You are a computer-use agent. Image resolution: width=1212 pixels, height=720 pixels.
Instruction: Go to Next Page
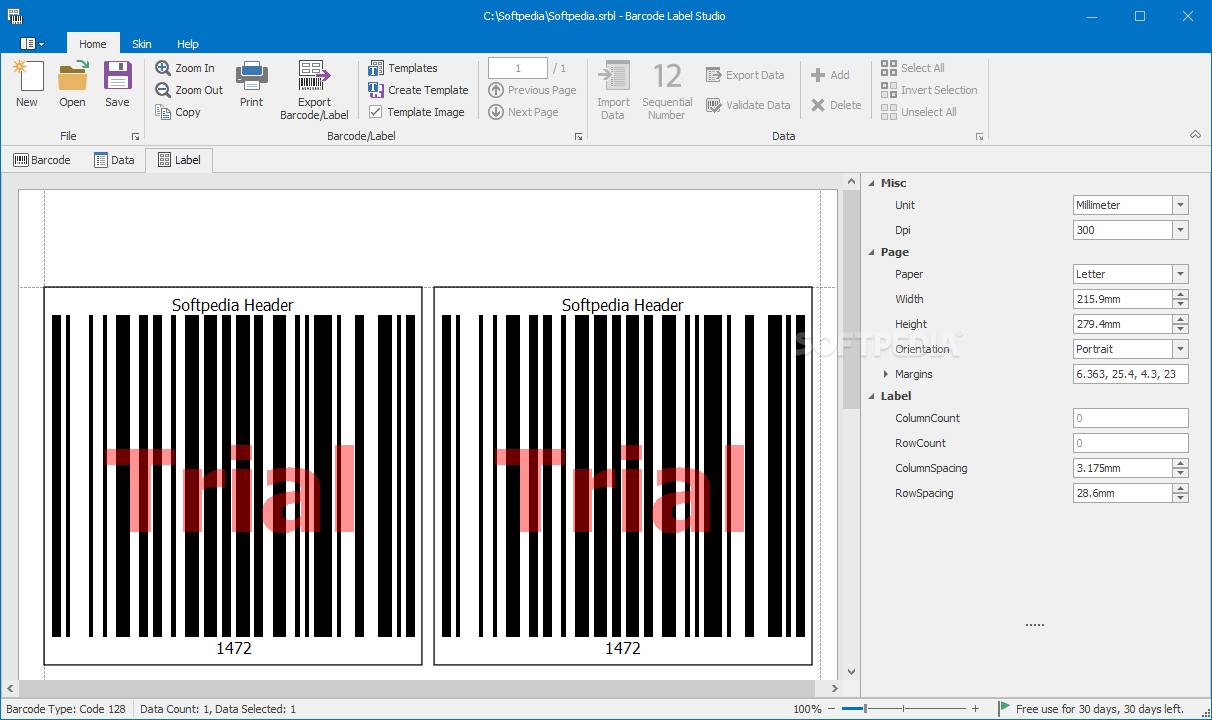click(x=523, y=112)
